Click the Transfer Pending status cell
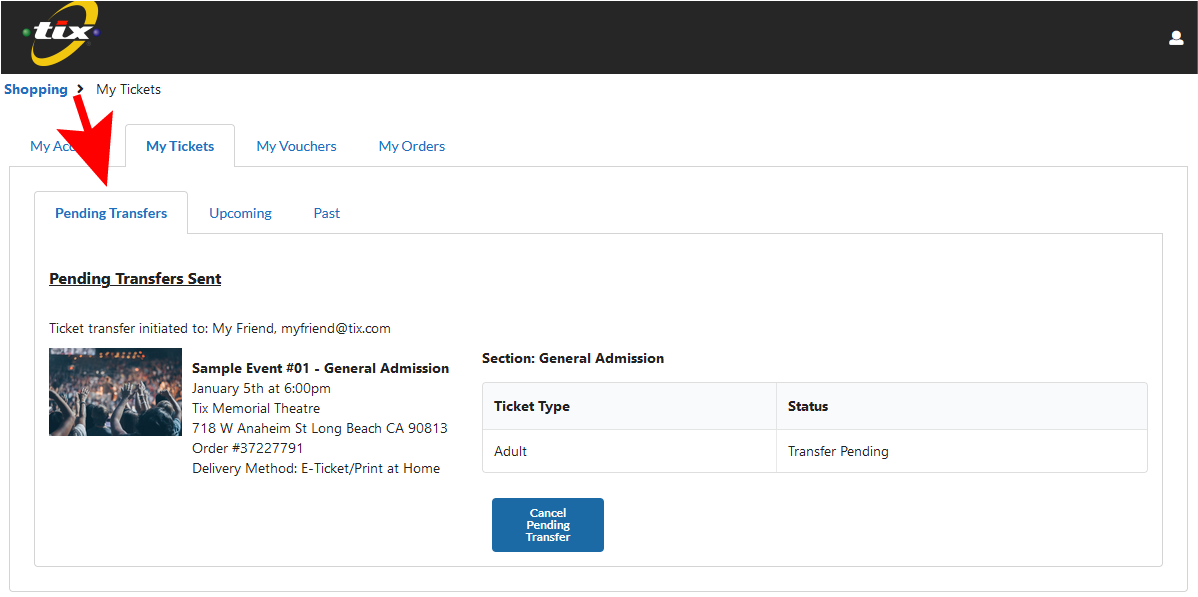The height and width of the screenshot is (597, 1198). 838,450
